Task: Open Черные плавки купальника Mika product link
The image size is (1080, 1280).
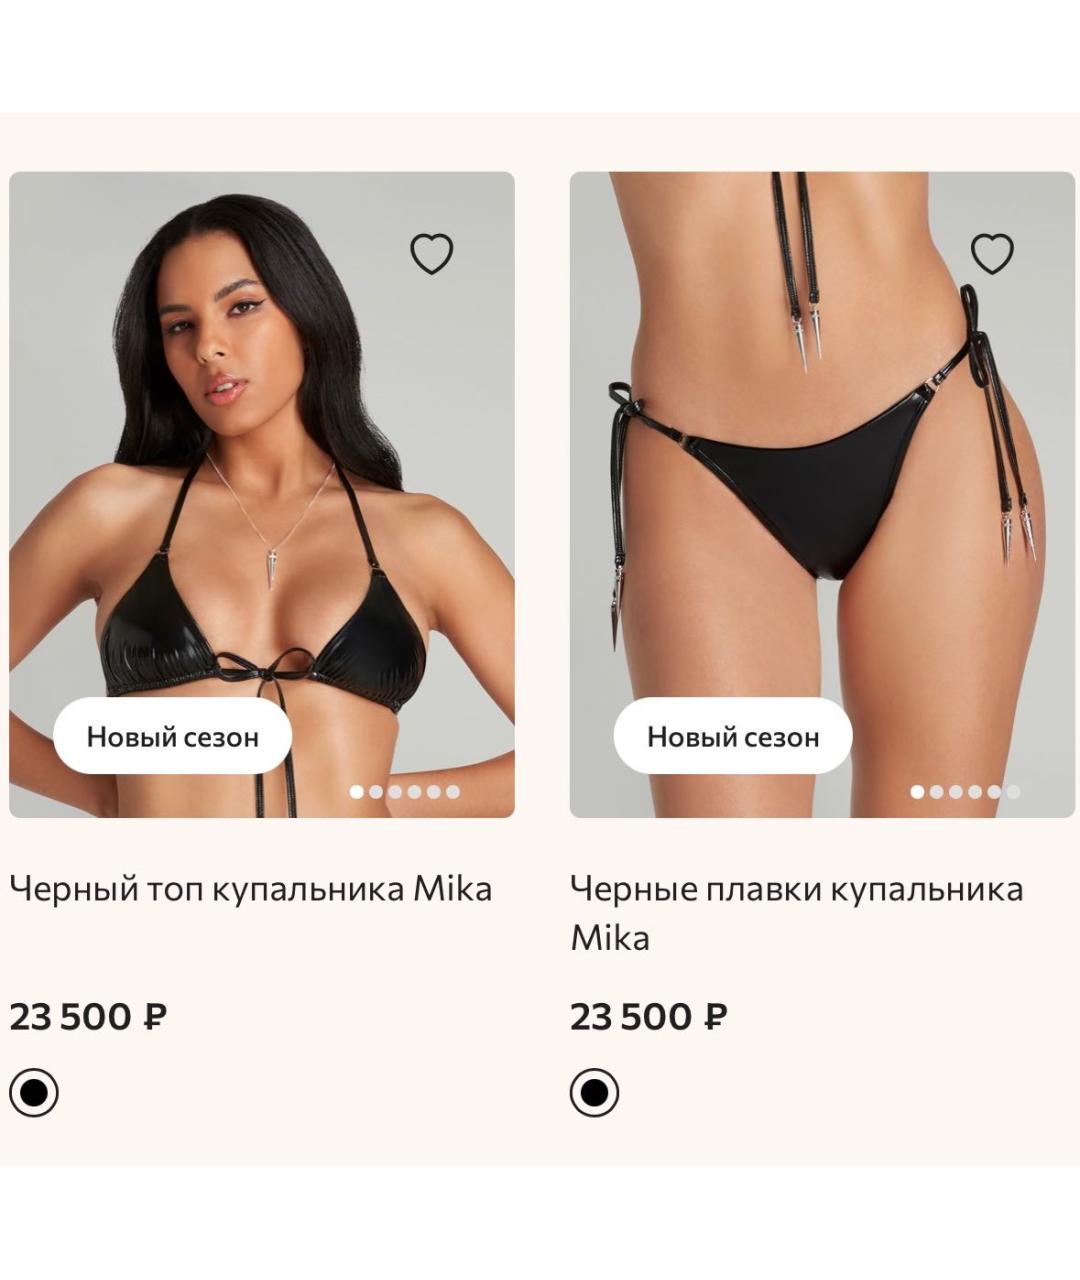Action: click(796, 913)
